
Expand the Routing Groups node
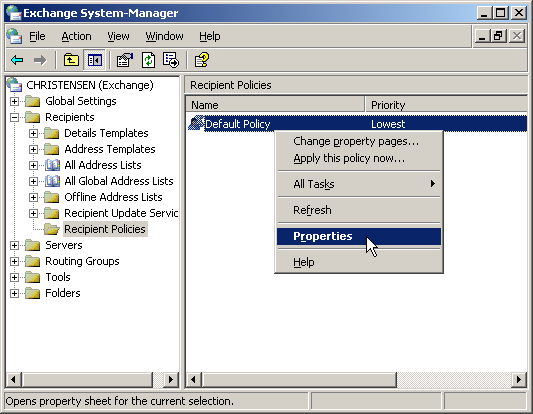(14, 261)
